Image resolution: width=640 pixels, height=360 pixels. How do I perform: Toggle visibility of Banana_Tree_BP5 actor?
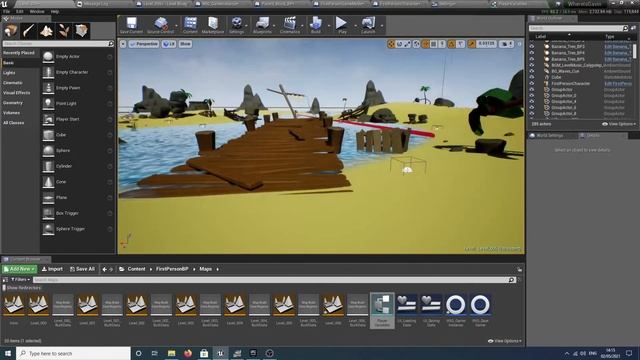(531, 59)
